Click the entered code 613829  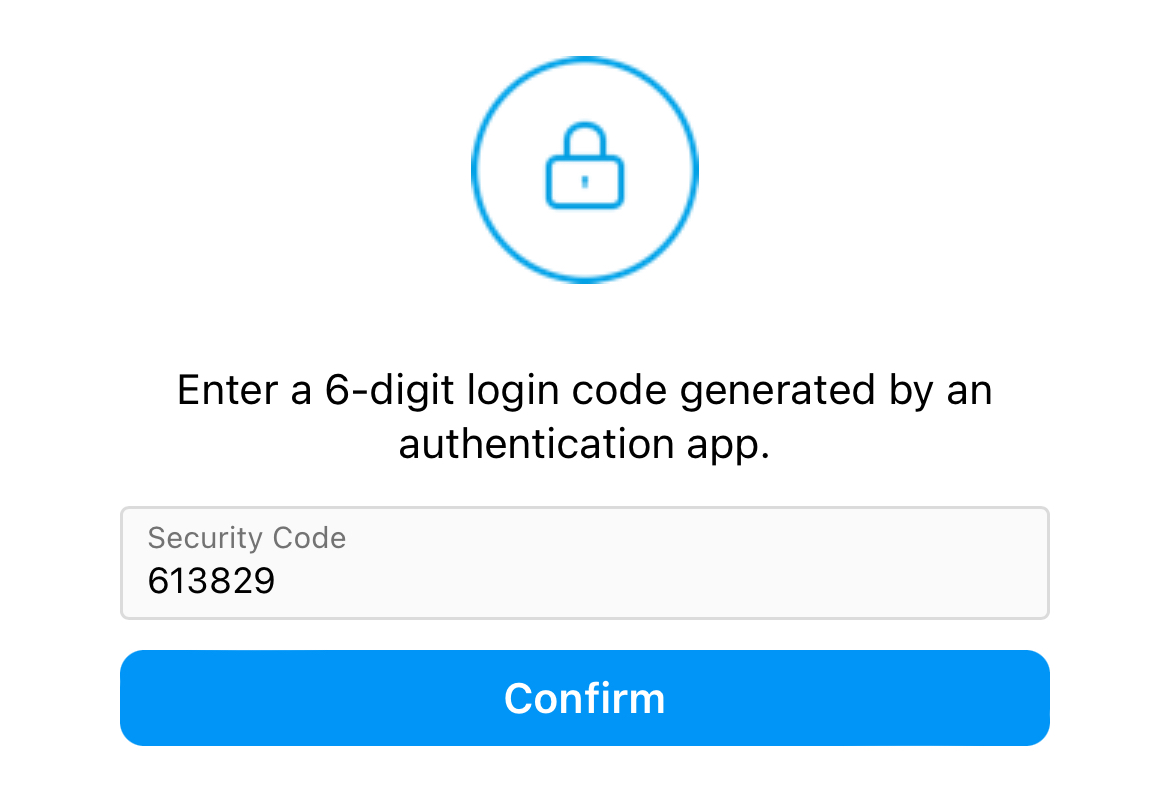tap(211, 581)
